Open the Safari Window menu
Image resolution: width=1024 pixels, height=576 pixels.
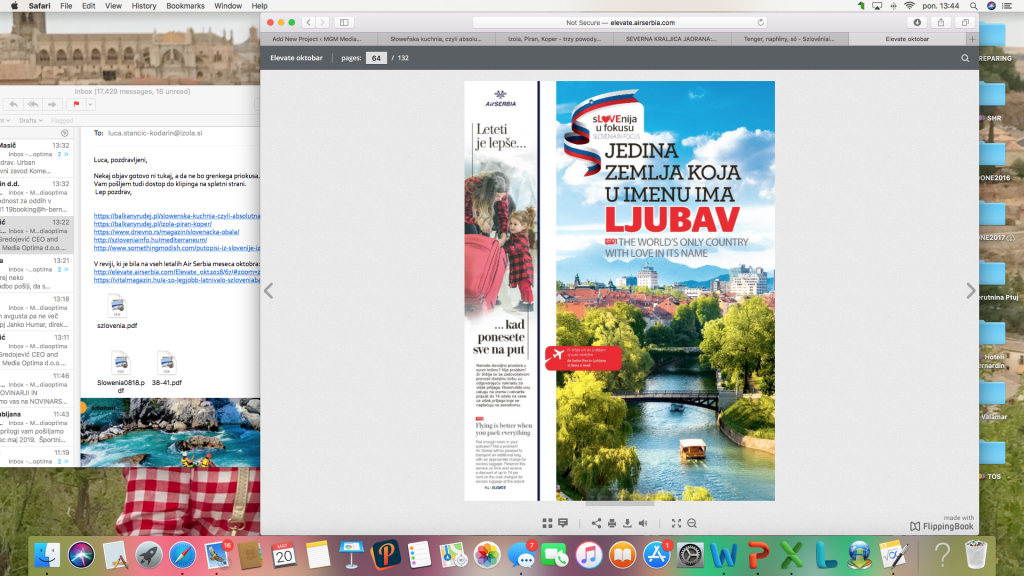tap(228, 6)
